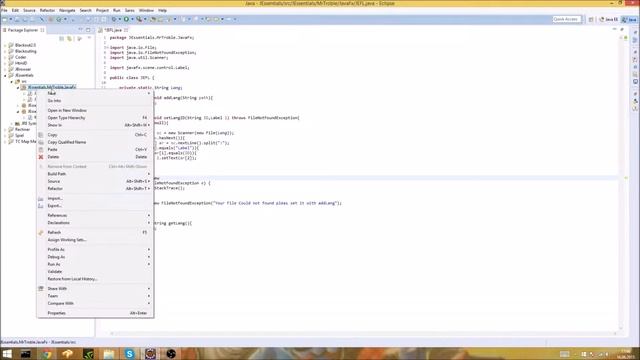
Task: Open the Search menu
Action: tap(86, 10)
